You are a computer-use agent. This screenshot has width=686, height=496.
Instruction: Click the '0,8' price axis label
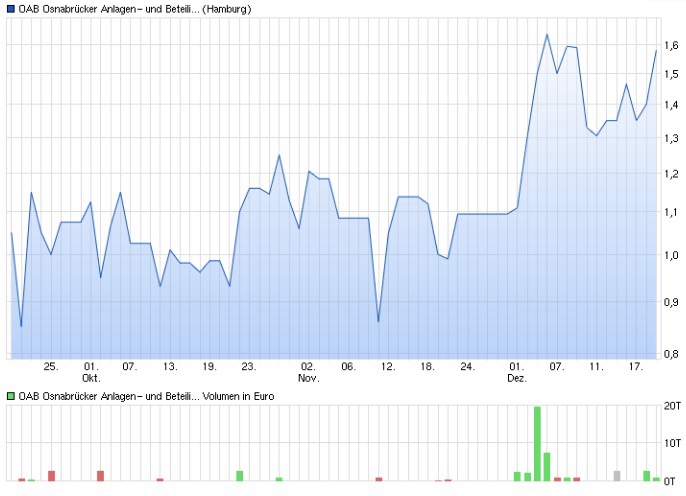point(668,353)
